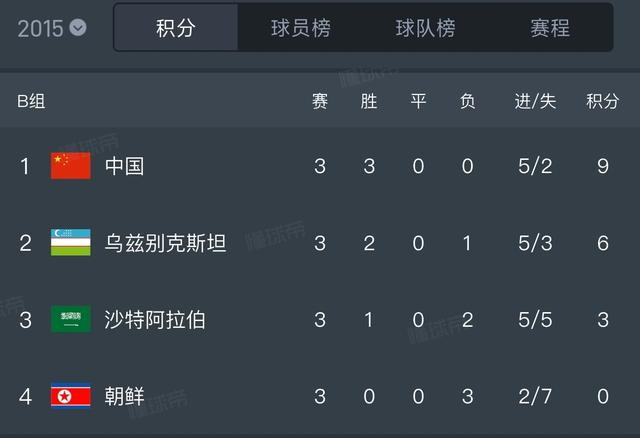Open team 乌兹别克斯坦 details
640x438 pixels.
pyautogui.click(x=165, y=243)
